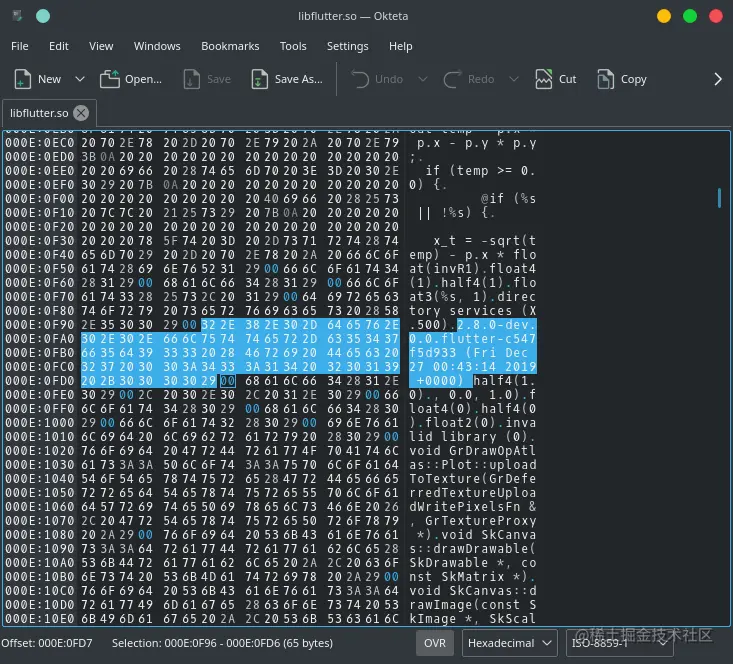Maximize window with green button
The image size is (733, 664).
click(x=690, y=16)
